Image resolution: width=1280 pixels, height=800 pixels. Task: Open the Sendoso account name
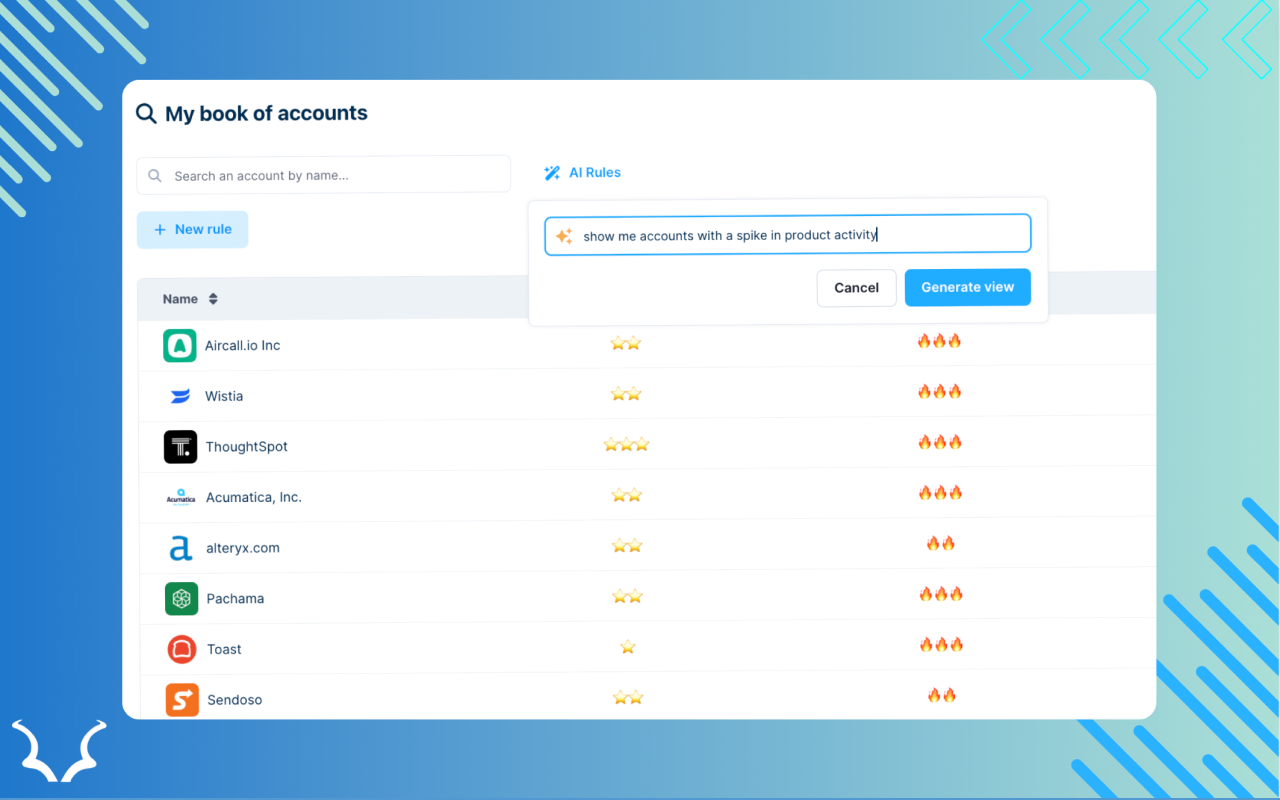click(235, 700)
